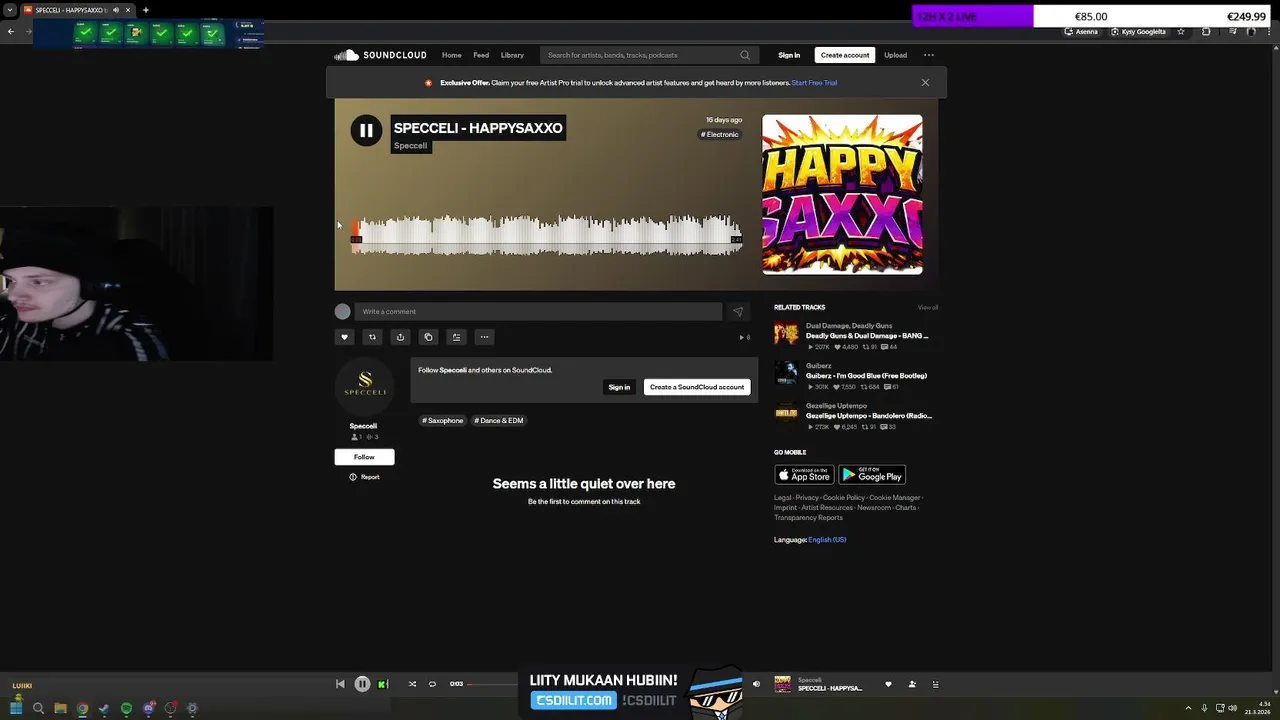Like current track in bottom player bar

point(888,684)
